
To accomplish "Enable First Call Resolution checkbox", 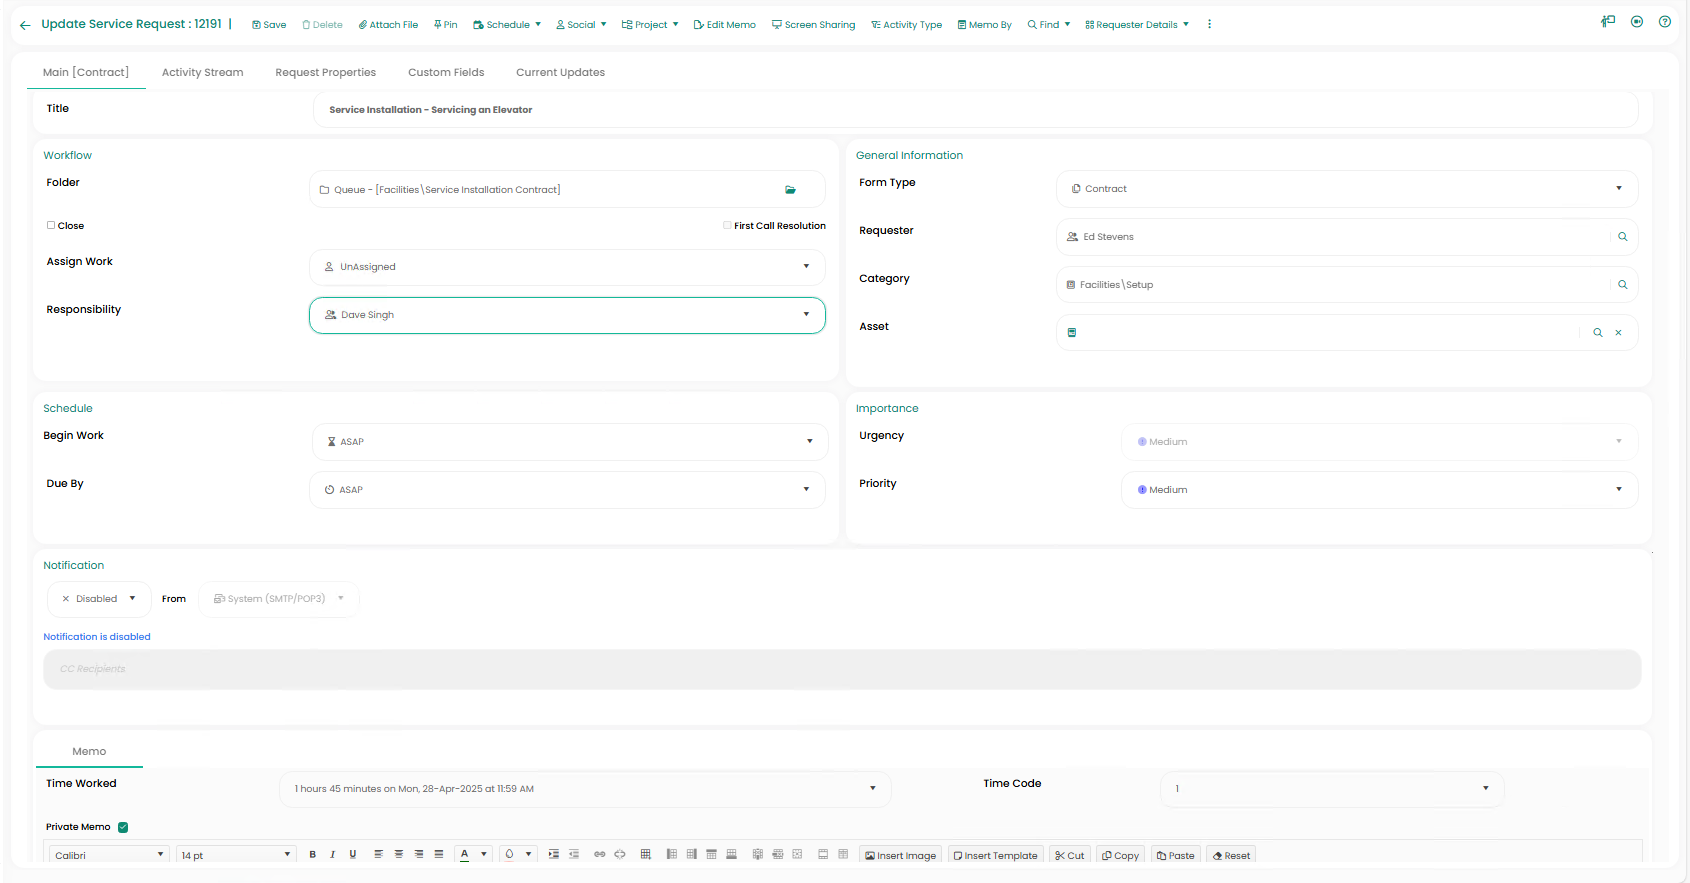I will 727,226.
